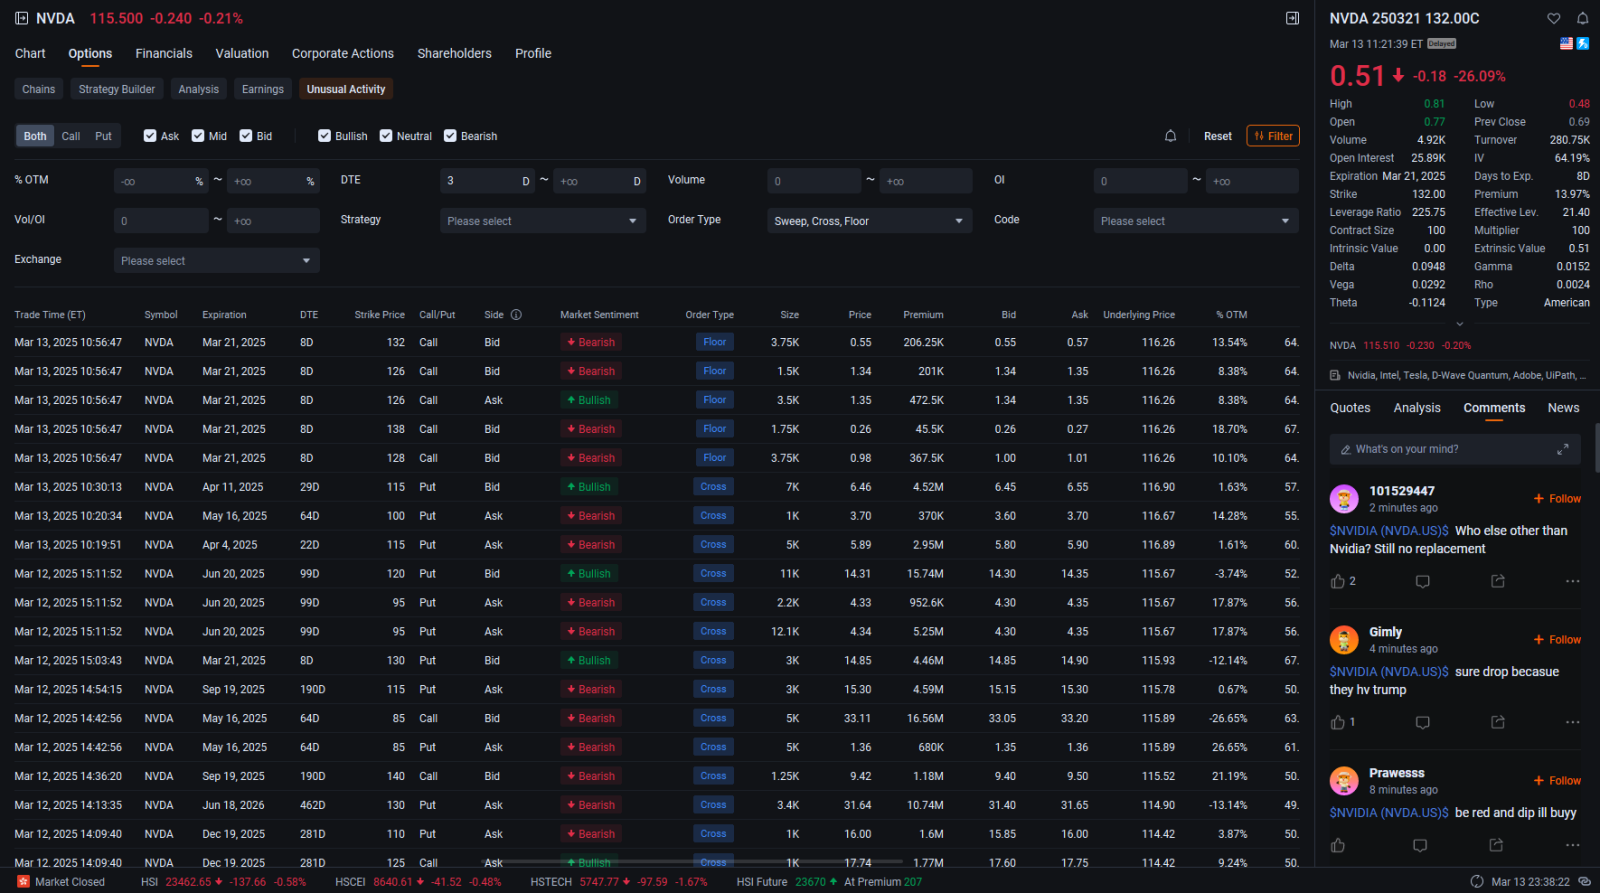
Task: Switch to the Chart tab
Action: 30,53
